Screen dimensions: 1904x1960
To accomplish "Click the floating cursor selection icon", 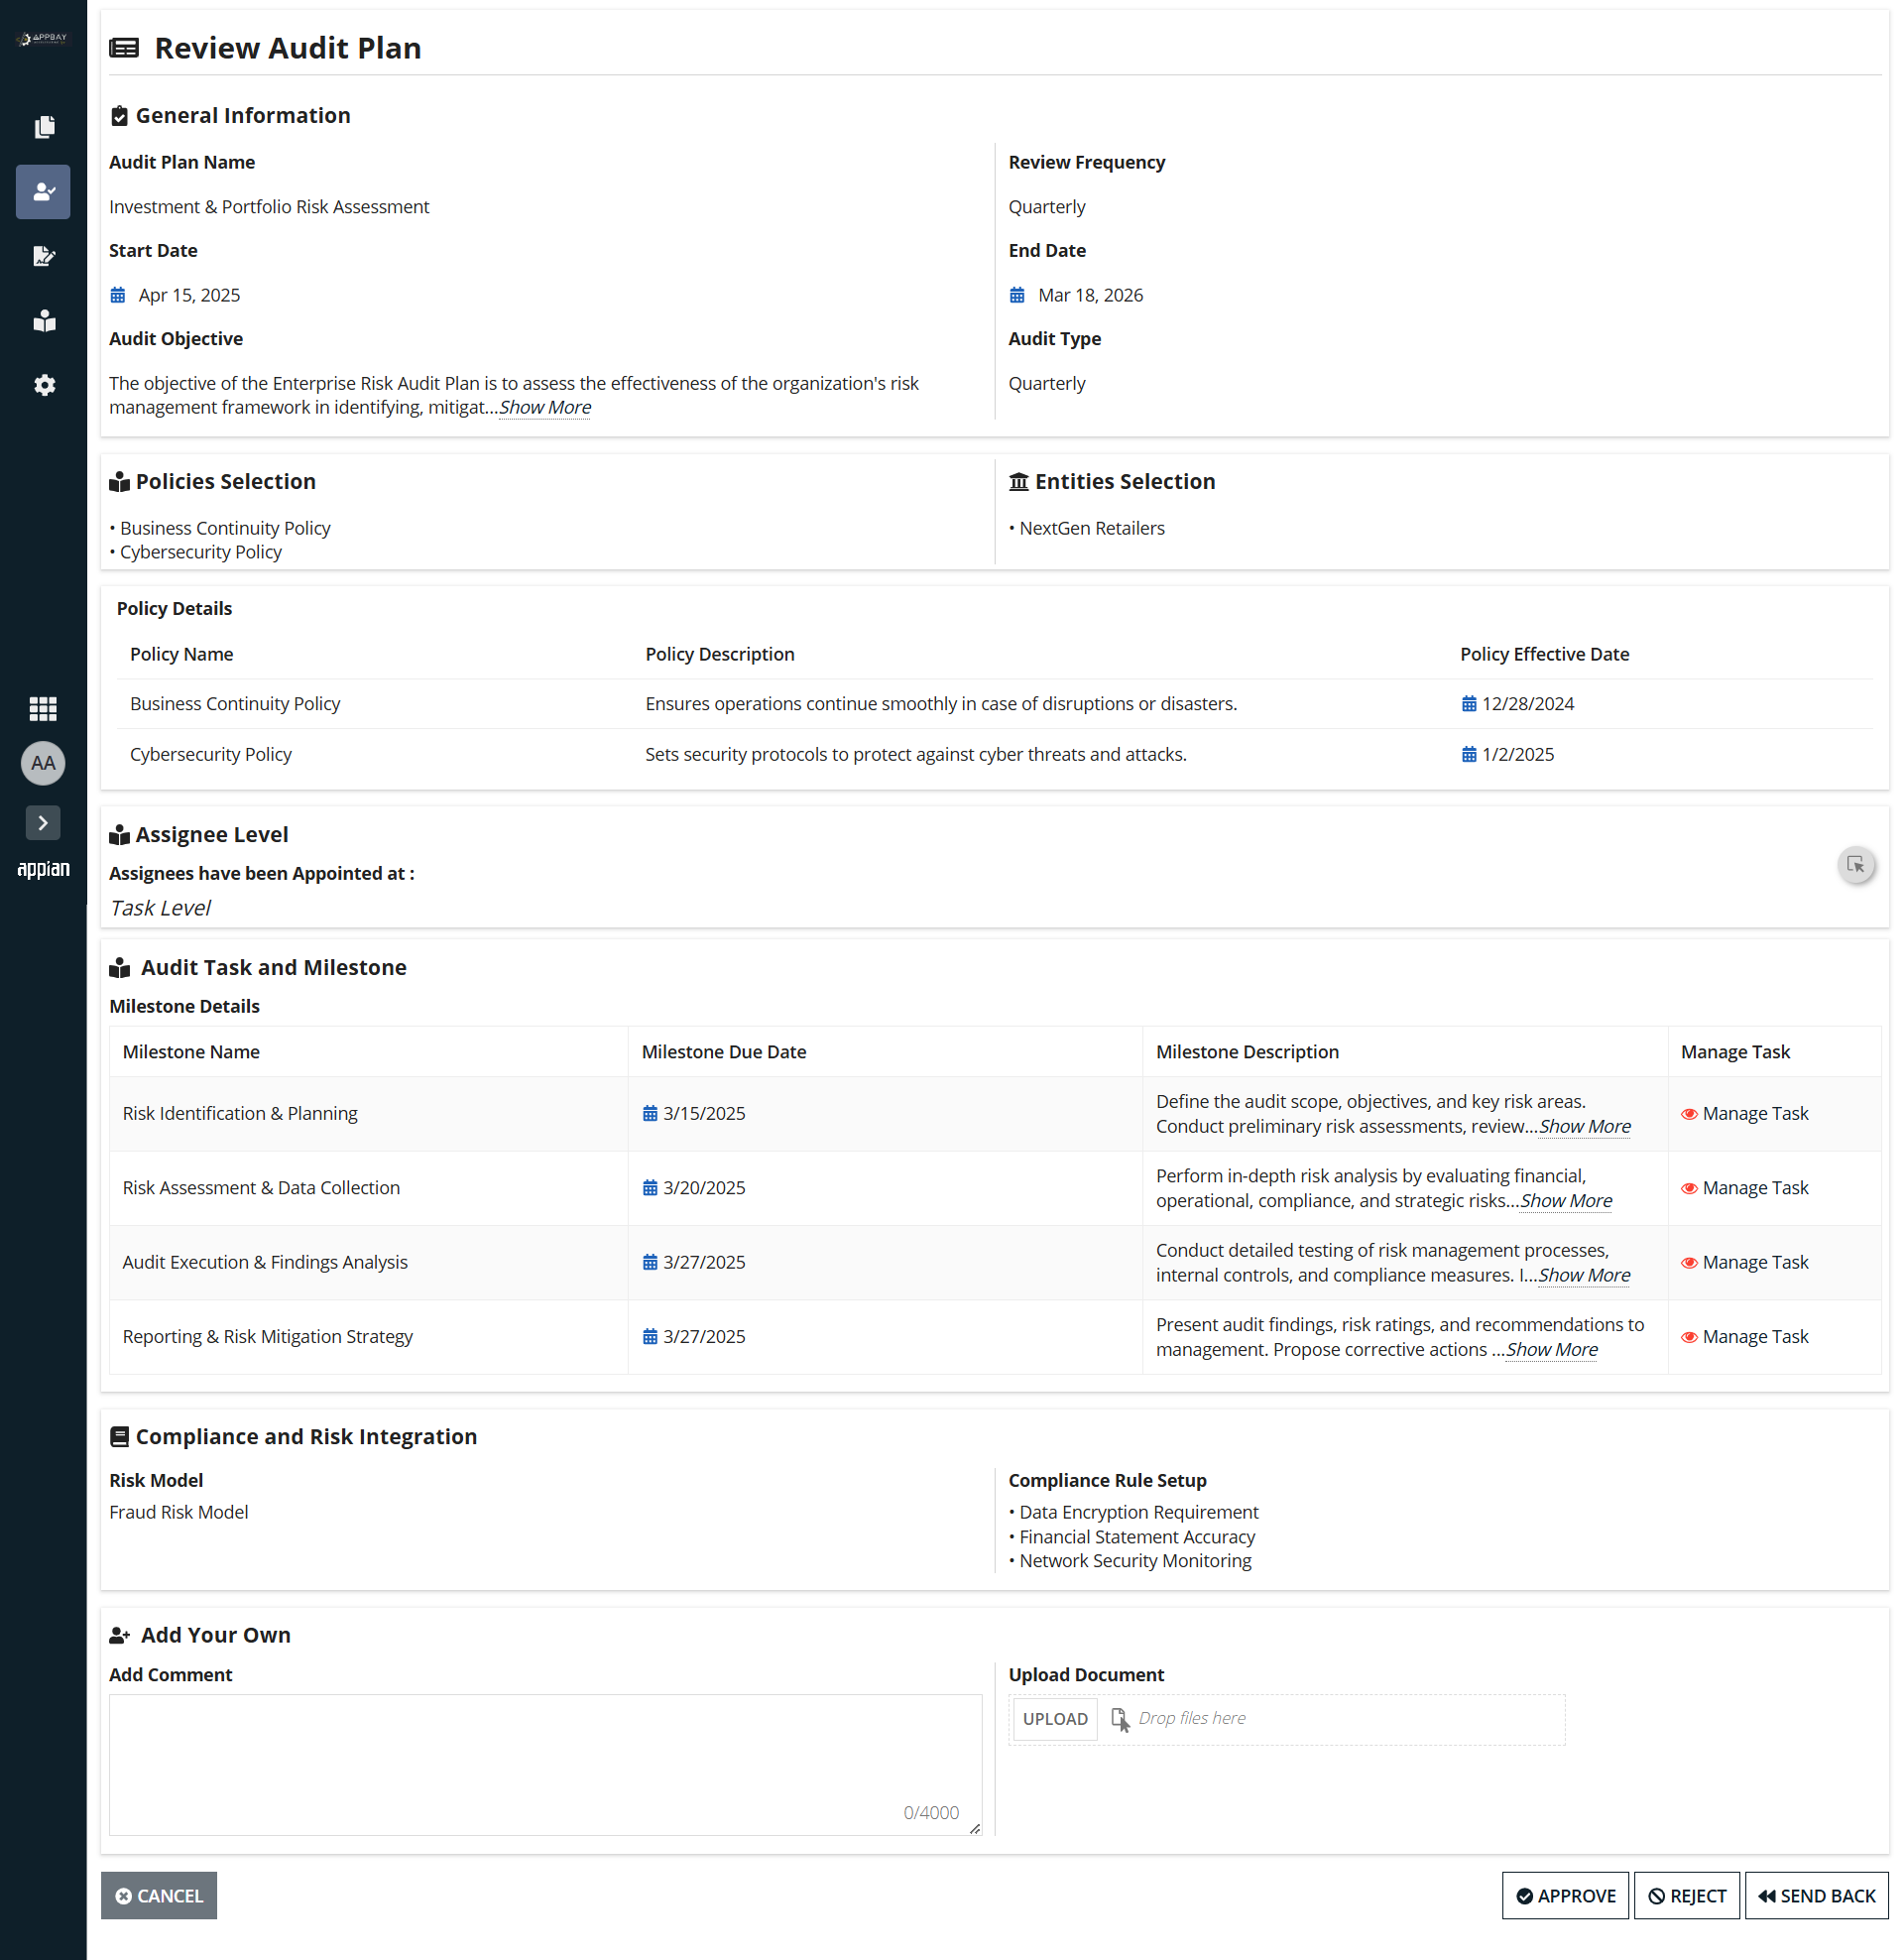I will [1856, 865].
